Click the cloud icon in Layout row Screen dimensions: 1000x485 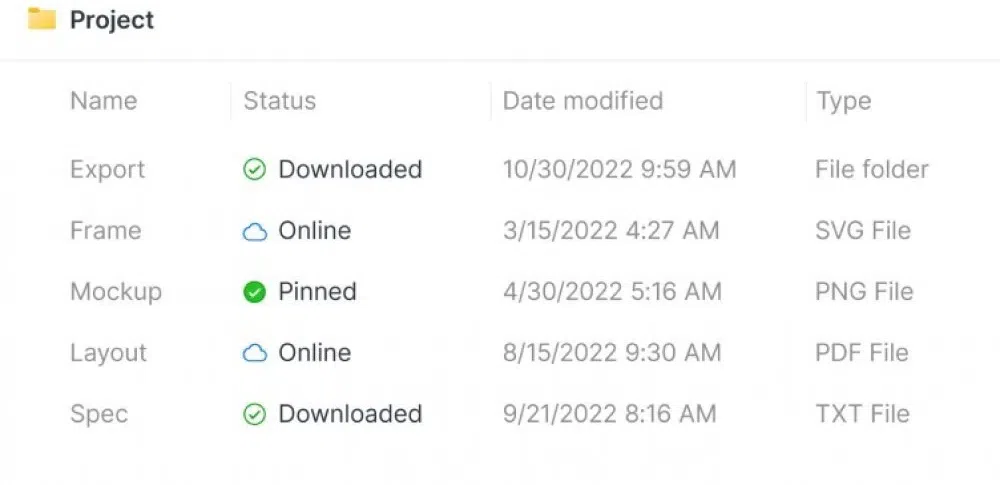tap(255, 354)
